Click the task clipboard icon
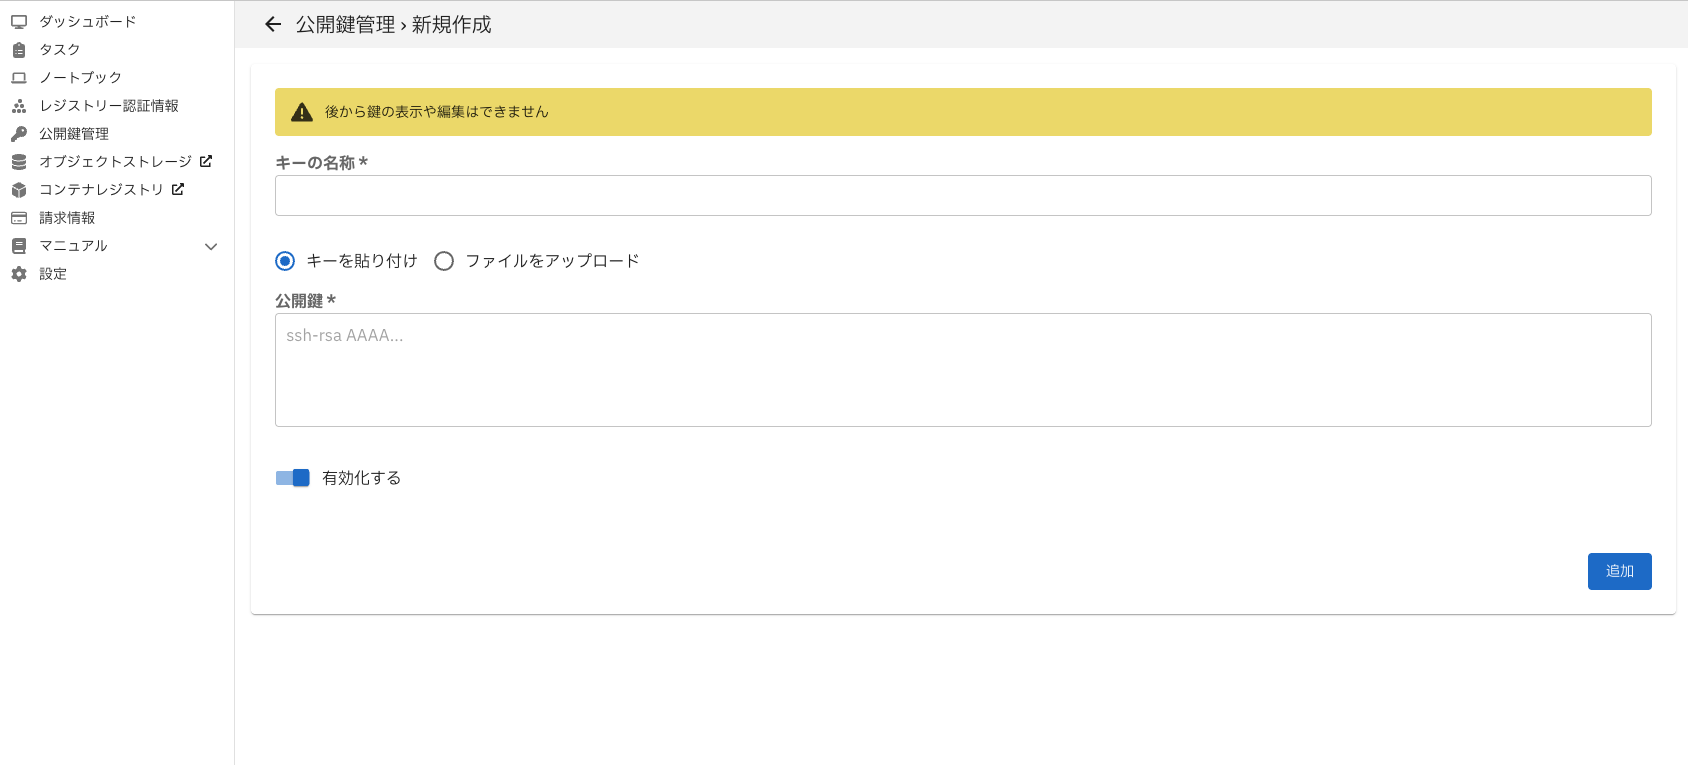1688x765 pixels. coord(19,49)
